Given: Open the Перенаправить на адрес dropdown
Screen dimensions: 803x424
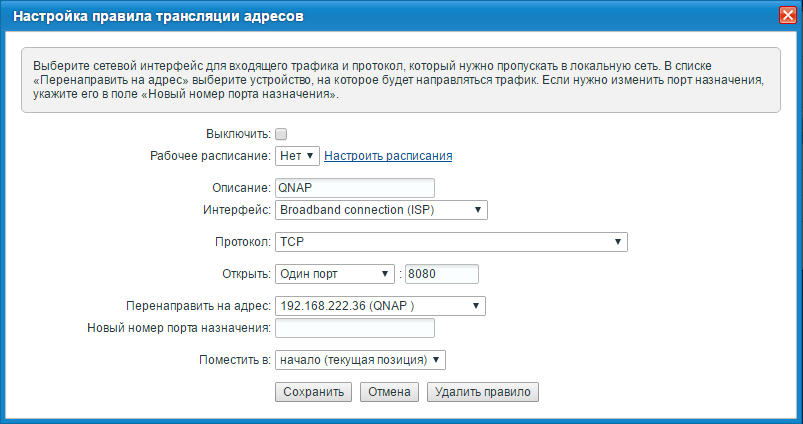Looking at the screenshot, I should (x=380, y=306).
